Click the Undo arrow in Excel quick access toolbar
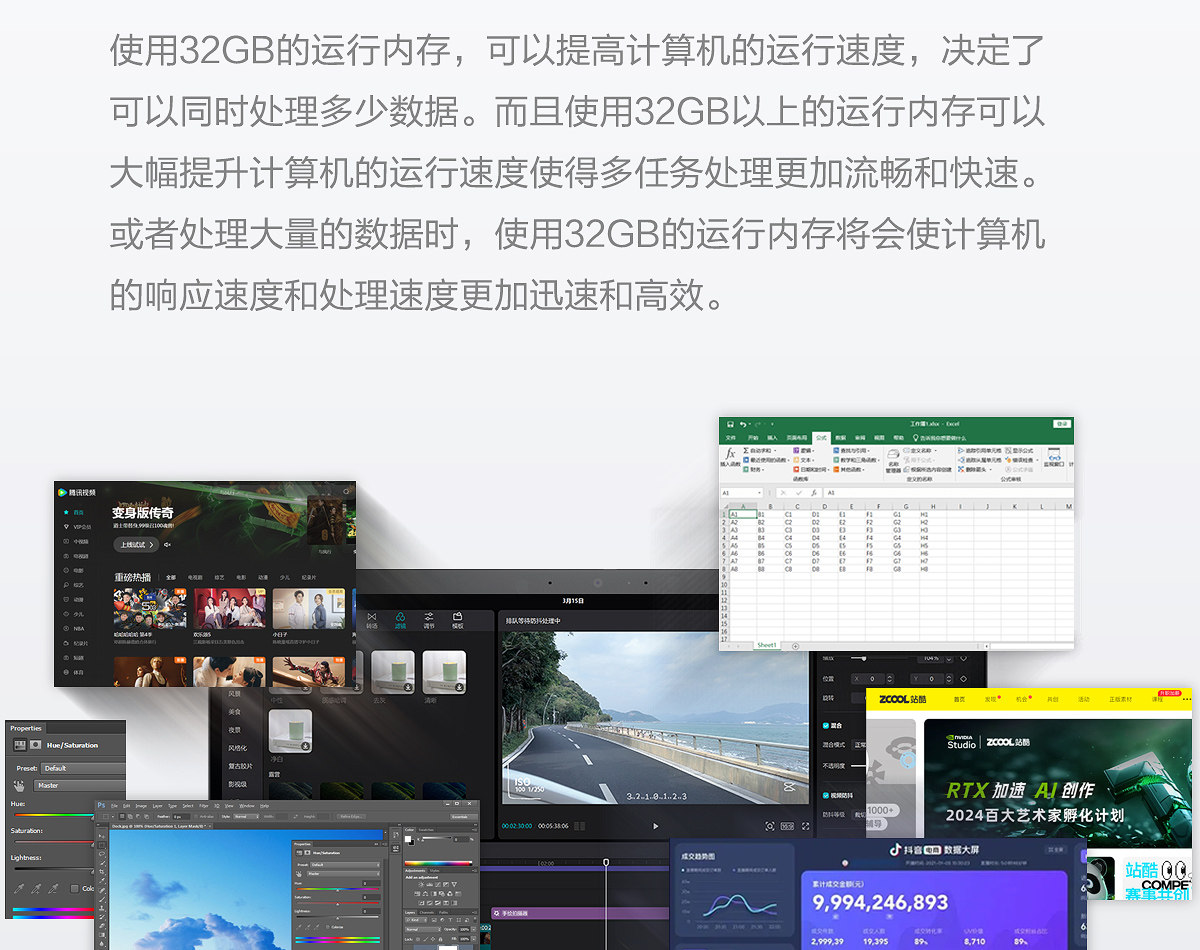Viewport: 1200px width, 950px height. coord(744,424)
